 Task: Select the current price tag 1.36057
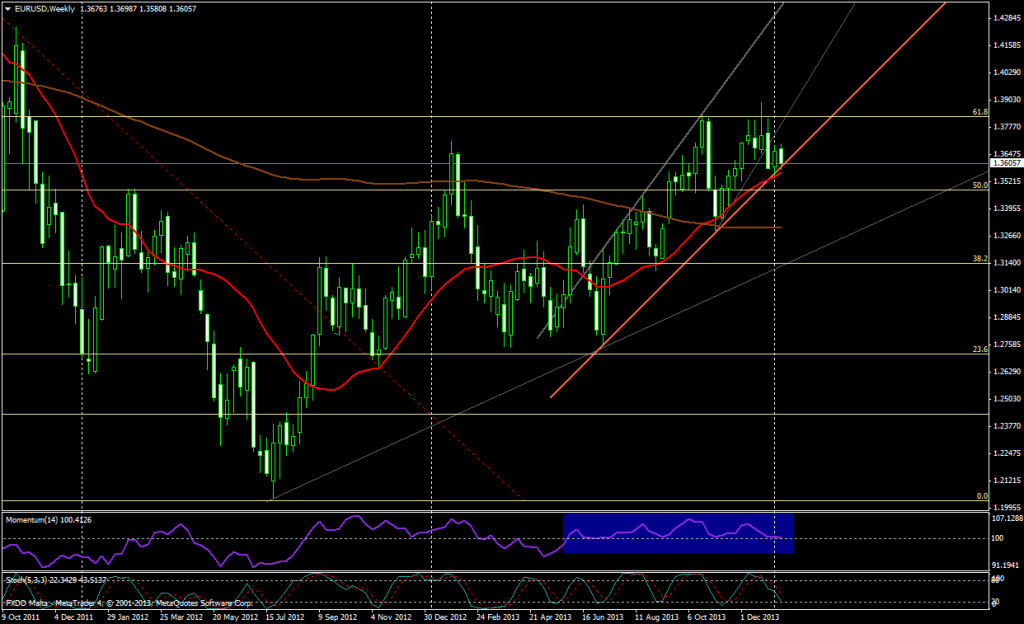point(1005,162)
